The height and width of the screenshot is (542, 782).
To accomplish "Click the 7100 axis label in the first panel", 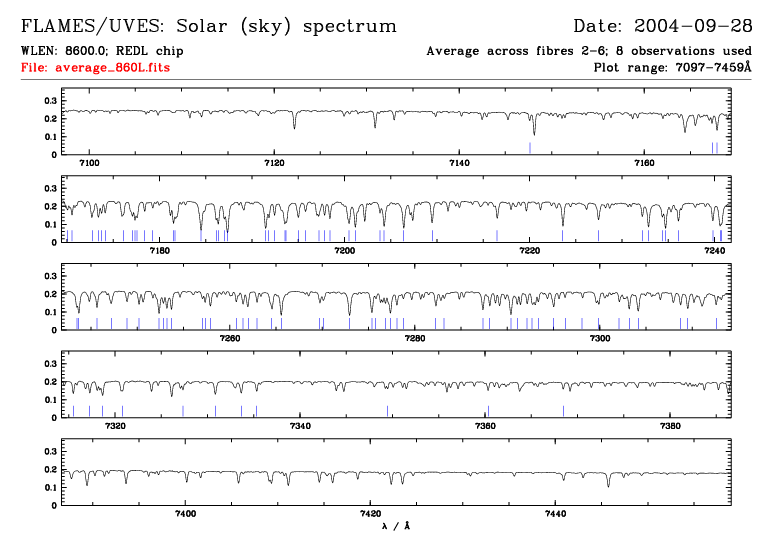I will point(89,163).
